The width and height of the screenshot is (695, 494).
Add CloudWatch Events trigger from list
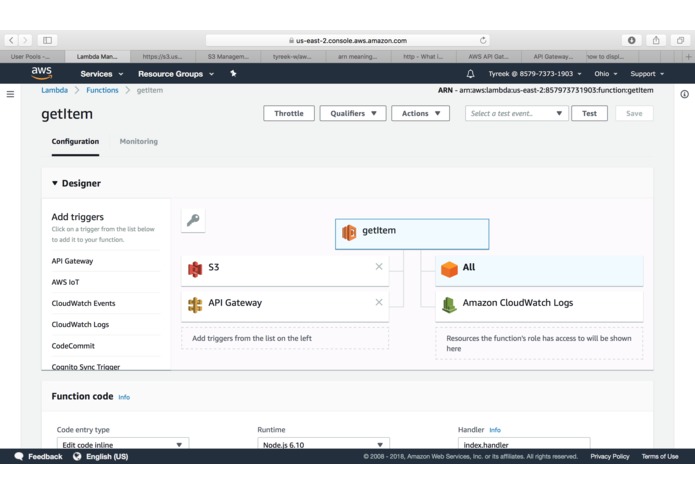pyautogui.click(x=83, y=303)
